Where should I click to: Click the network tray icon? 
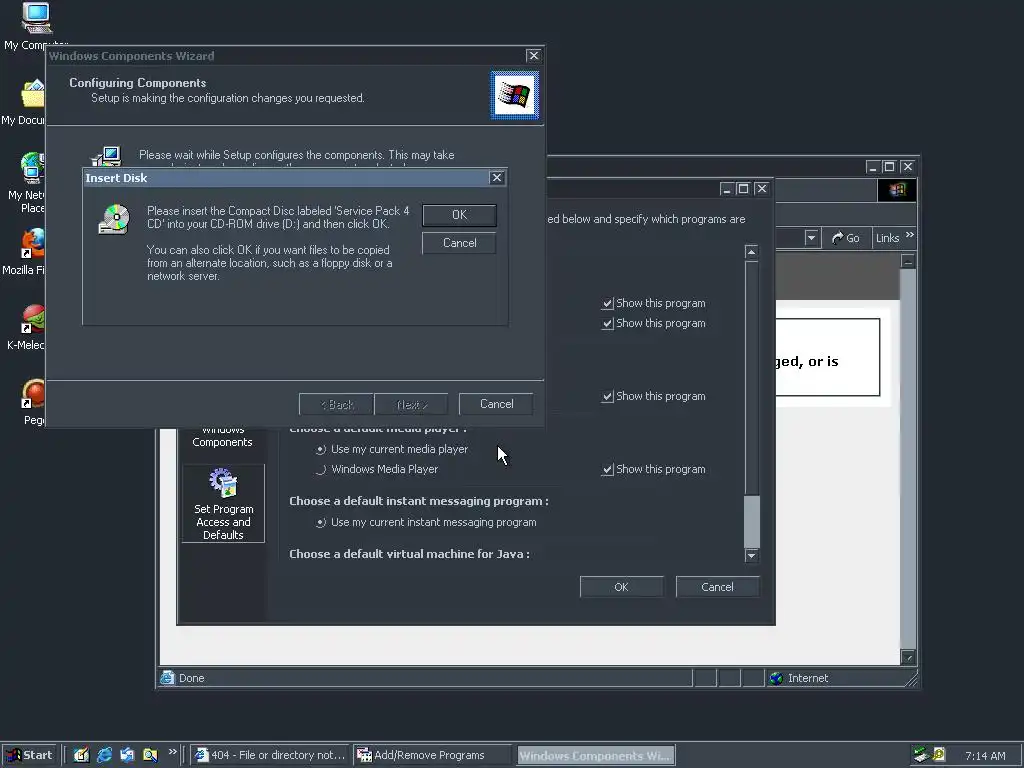[921, 755]
